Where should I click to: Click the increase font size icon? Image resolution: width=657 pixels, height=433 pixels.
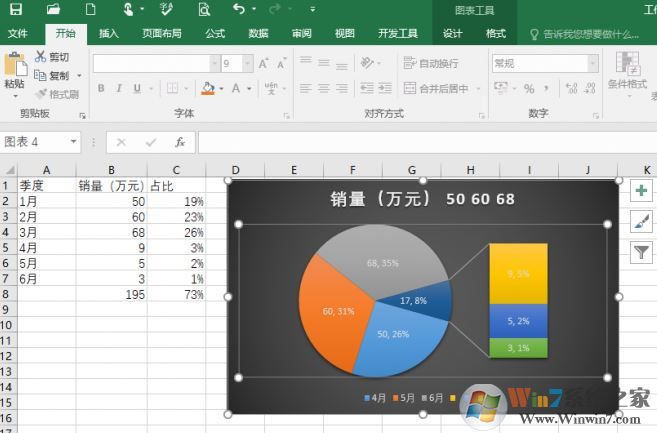[264, 64]
